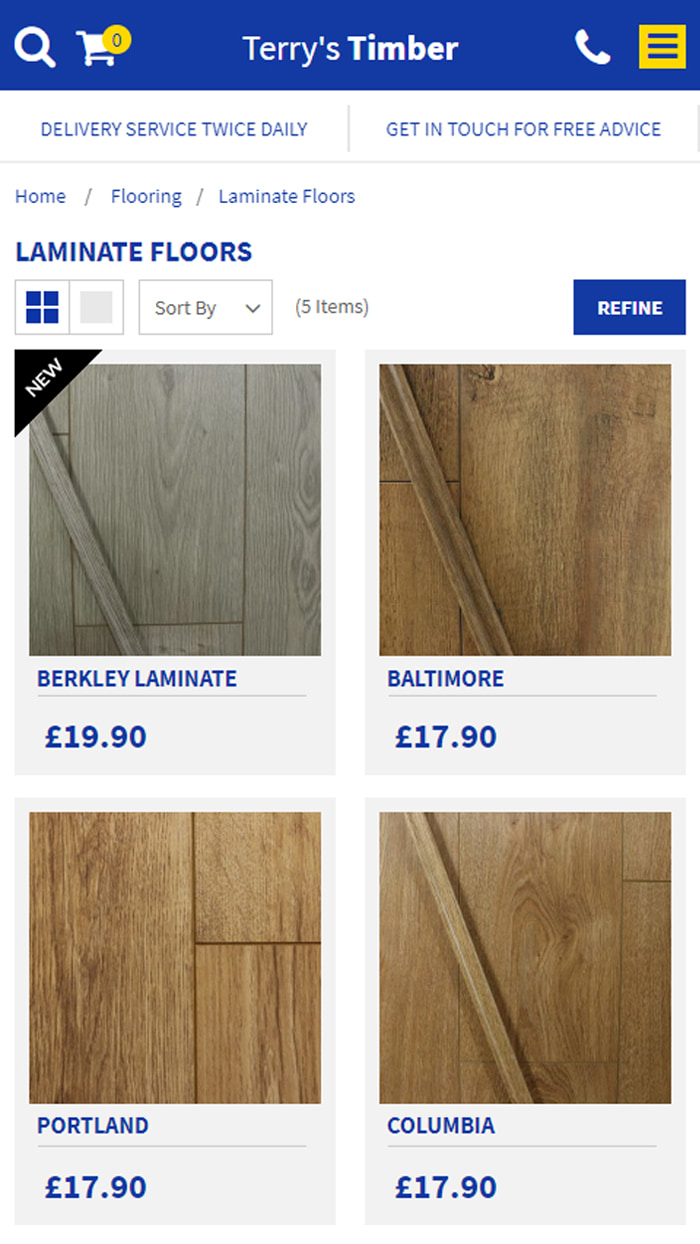
Task: Tap the phone call icon
Action: pyautogui.click(x=592, y=47)
